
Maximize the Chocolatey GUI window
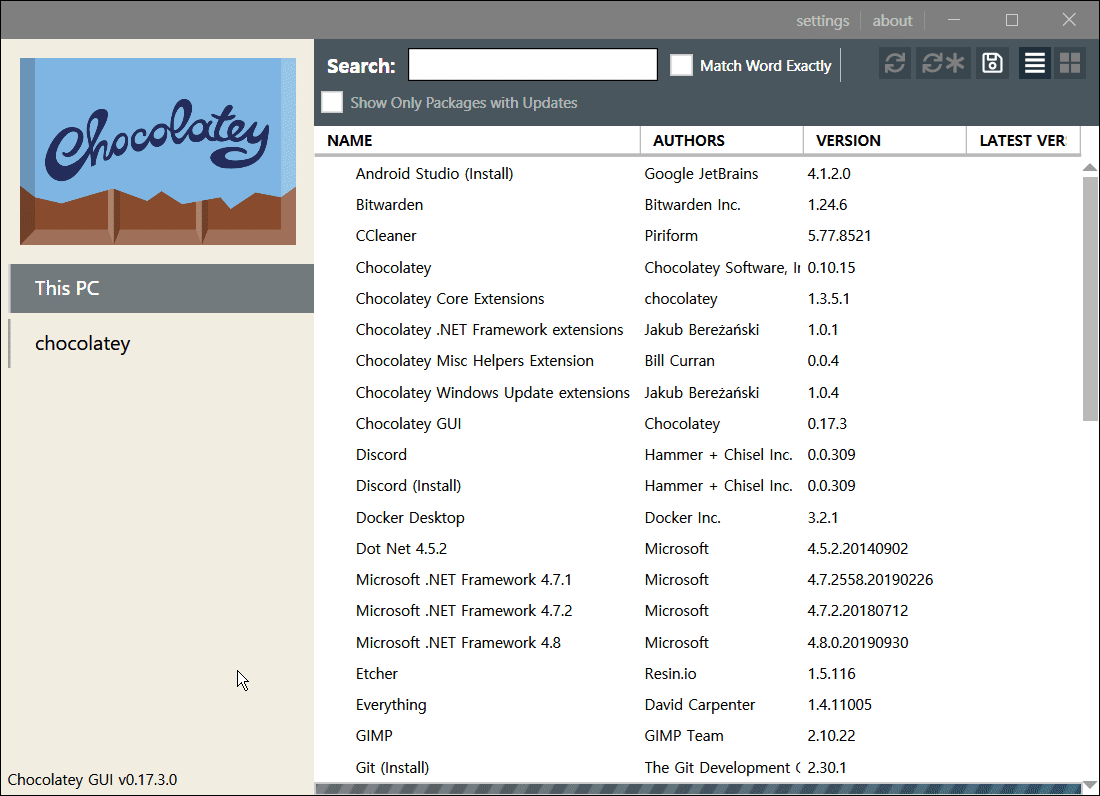[x=1012, y=20]
